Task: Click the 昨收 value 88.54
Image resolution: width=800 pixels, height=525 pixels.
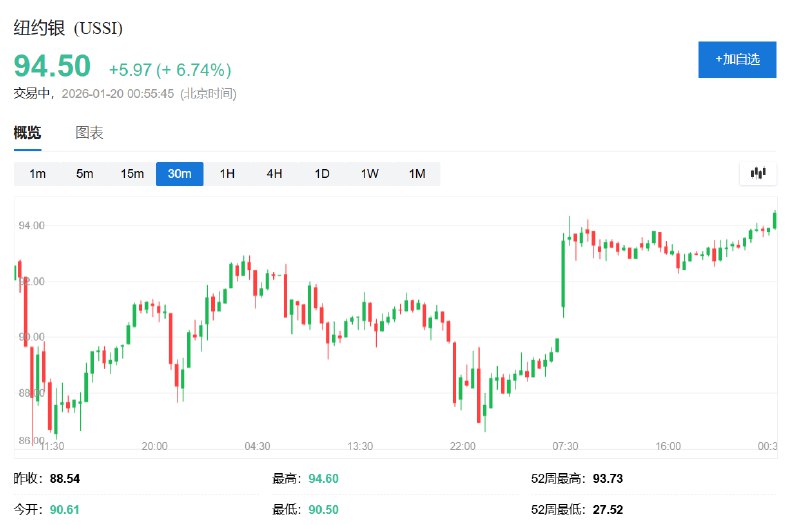Action: pyautogui.click(x=65, y=479)
